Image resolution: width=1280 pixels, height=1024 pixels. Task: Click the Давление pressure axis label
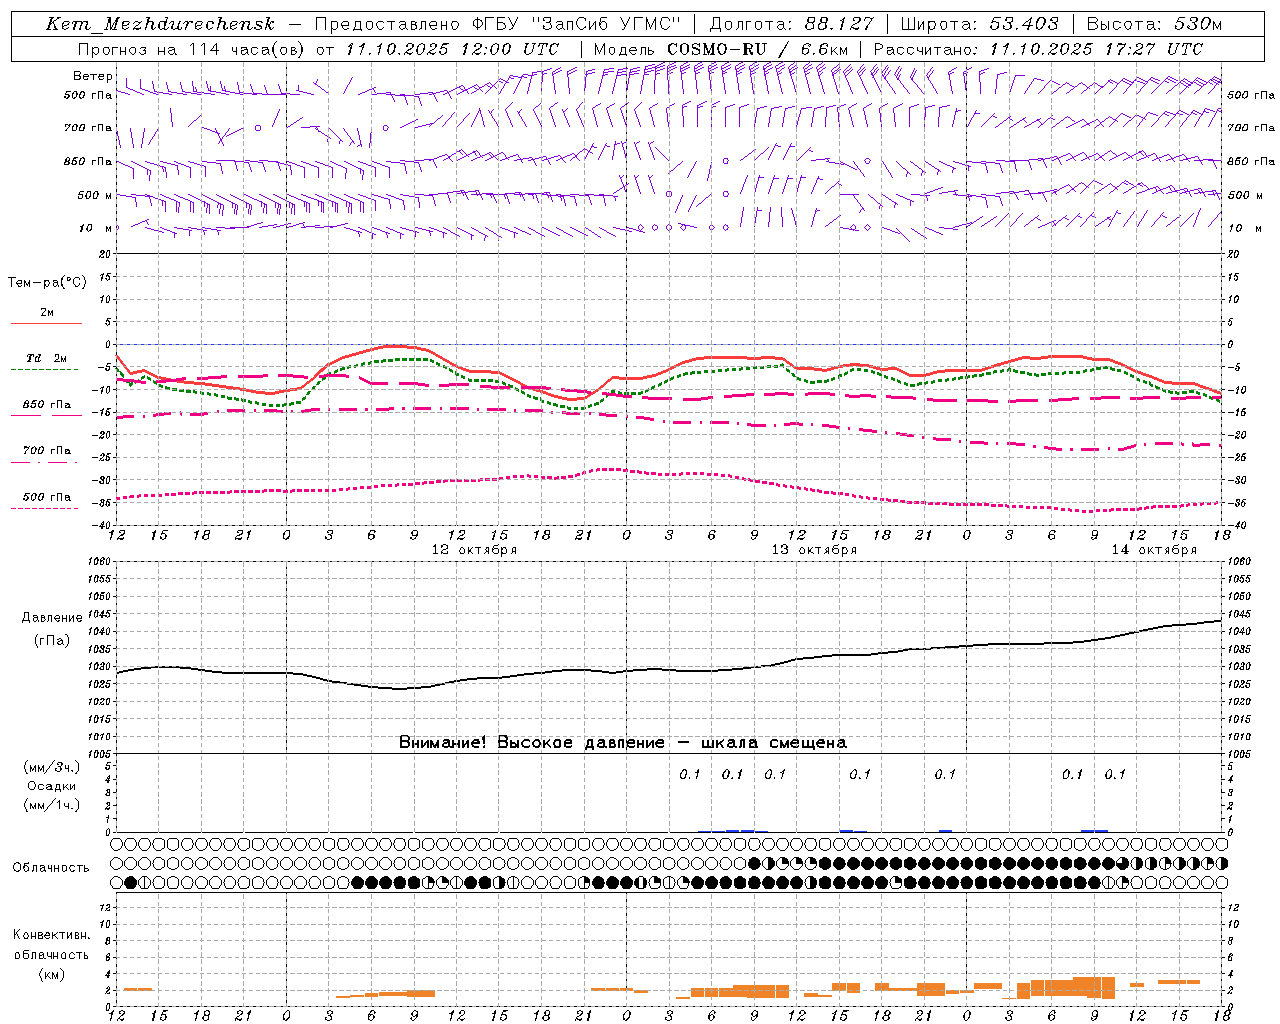[52, 618]
